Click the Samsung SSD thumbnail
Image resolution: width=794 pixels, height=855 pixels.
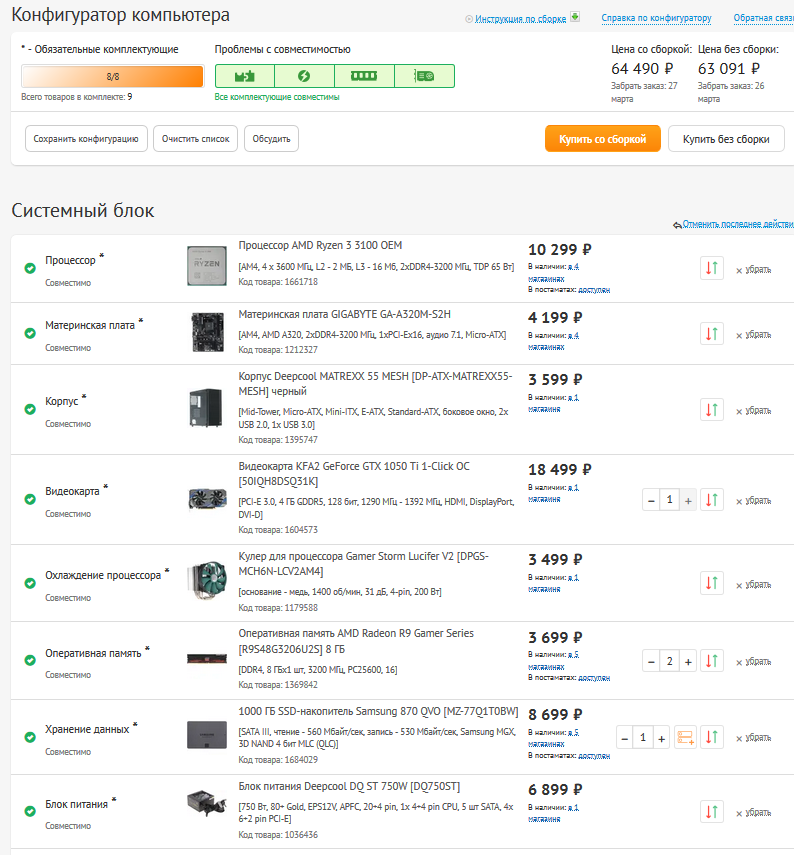207,734
